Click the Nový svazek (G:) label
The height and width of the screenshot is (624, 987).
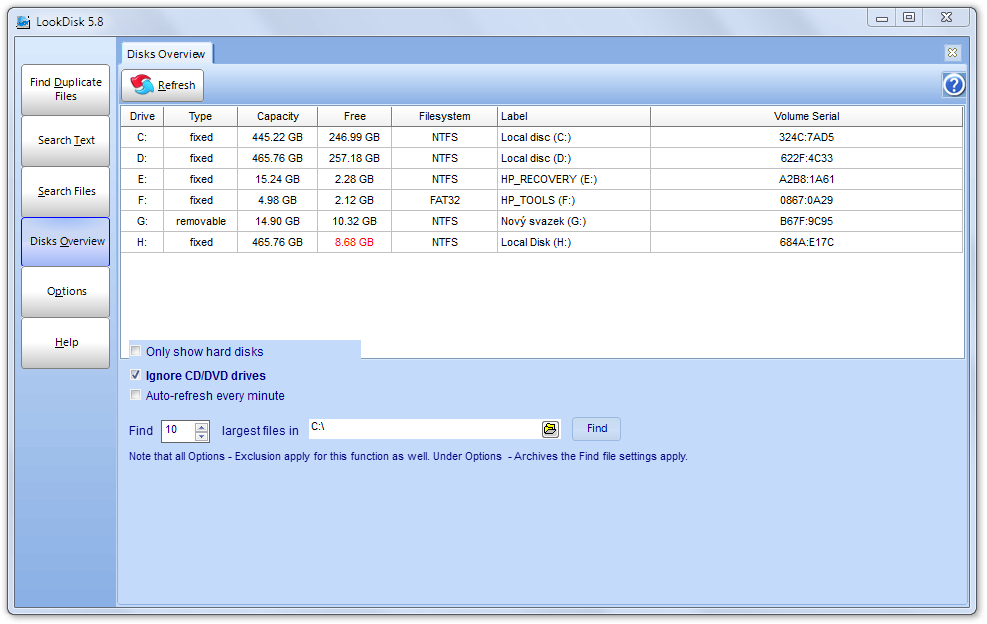click(543, 222)
